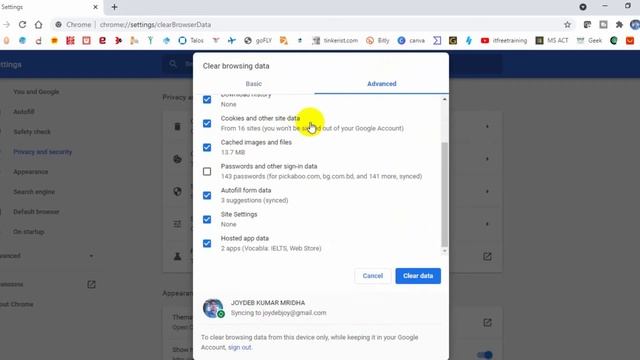Click the dialog scroll up arrow
The height and width of the screenshot is (360, 640).
[444, 99]
